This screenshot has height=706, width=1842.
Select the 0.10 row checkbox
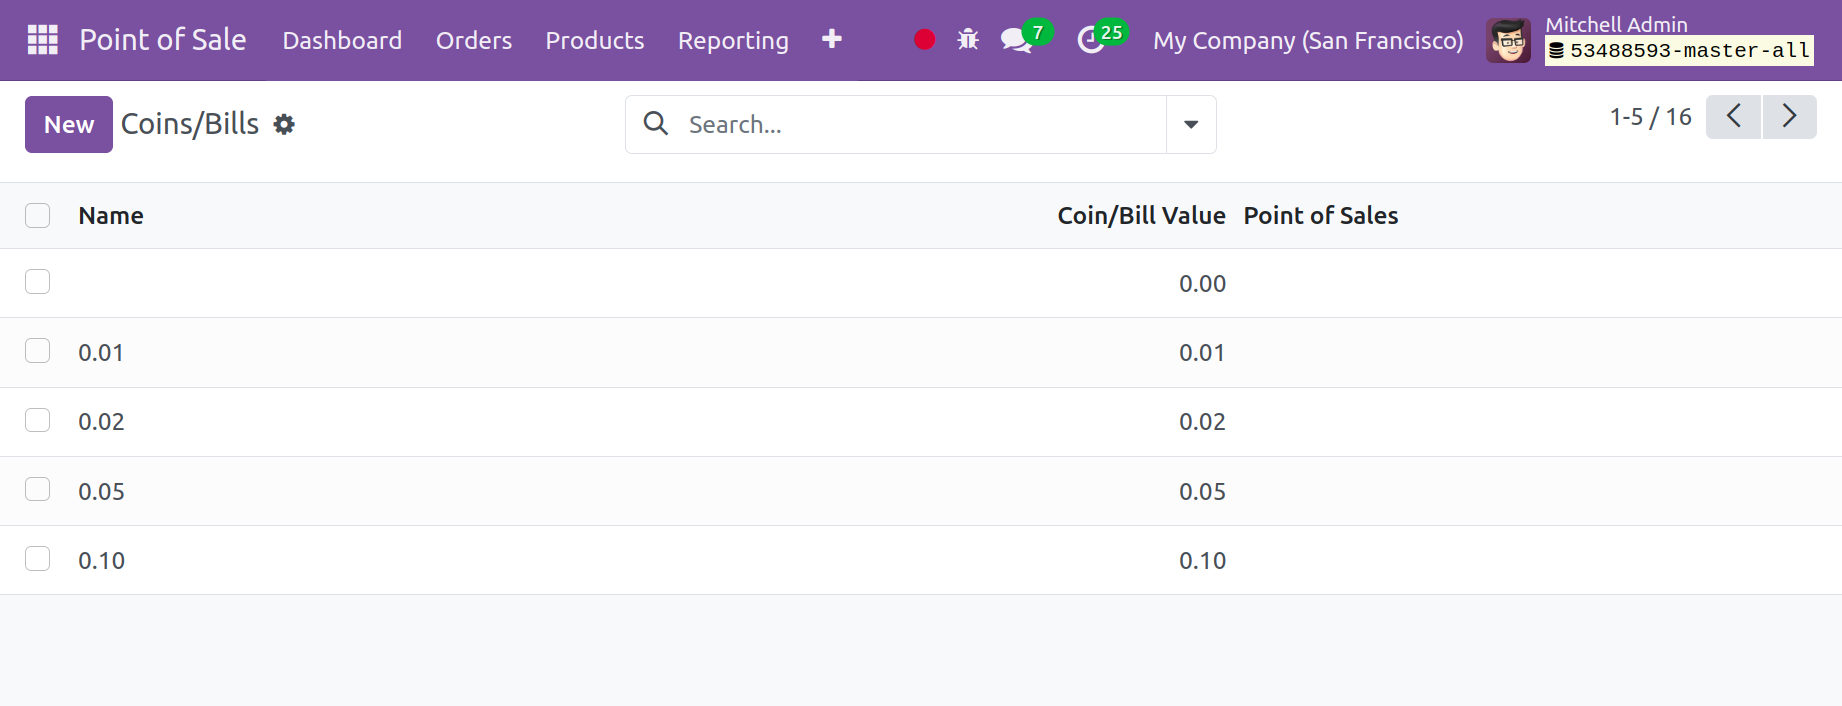(38, 559)
